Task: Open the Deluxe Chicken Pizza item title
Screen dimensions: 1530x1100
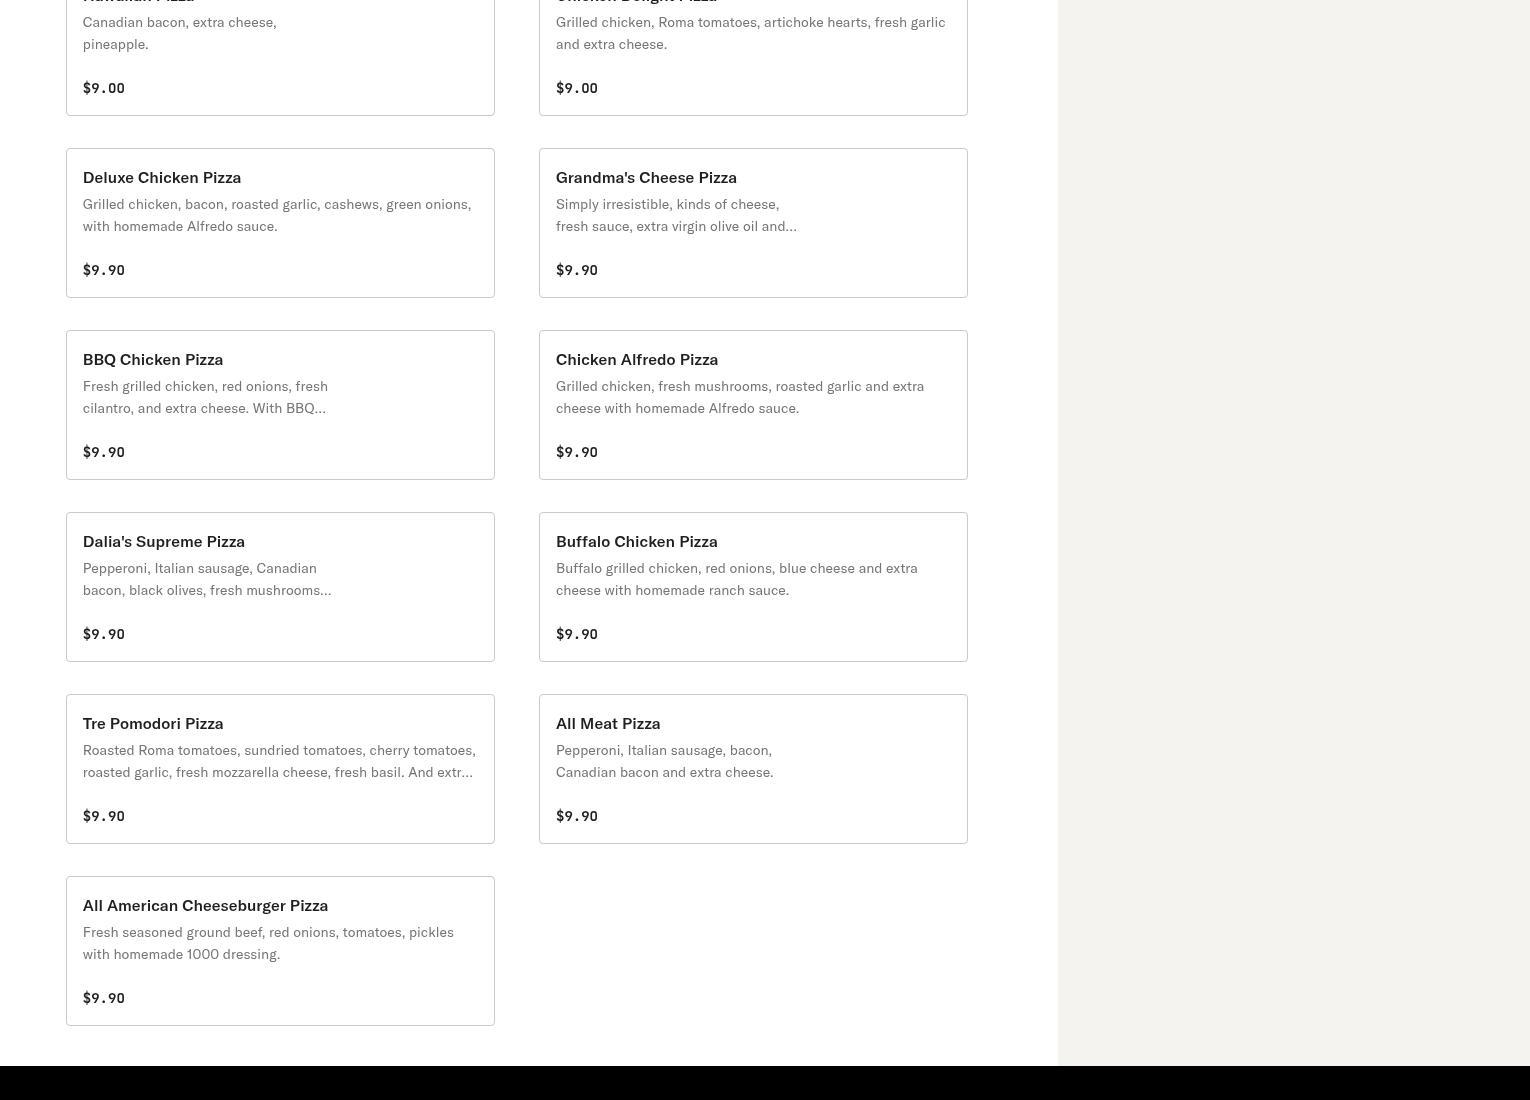Action: (162, 177)
